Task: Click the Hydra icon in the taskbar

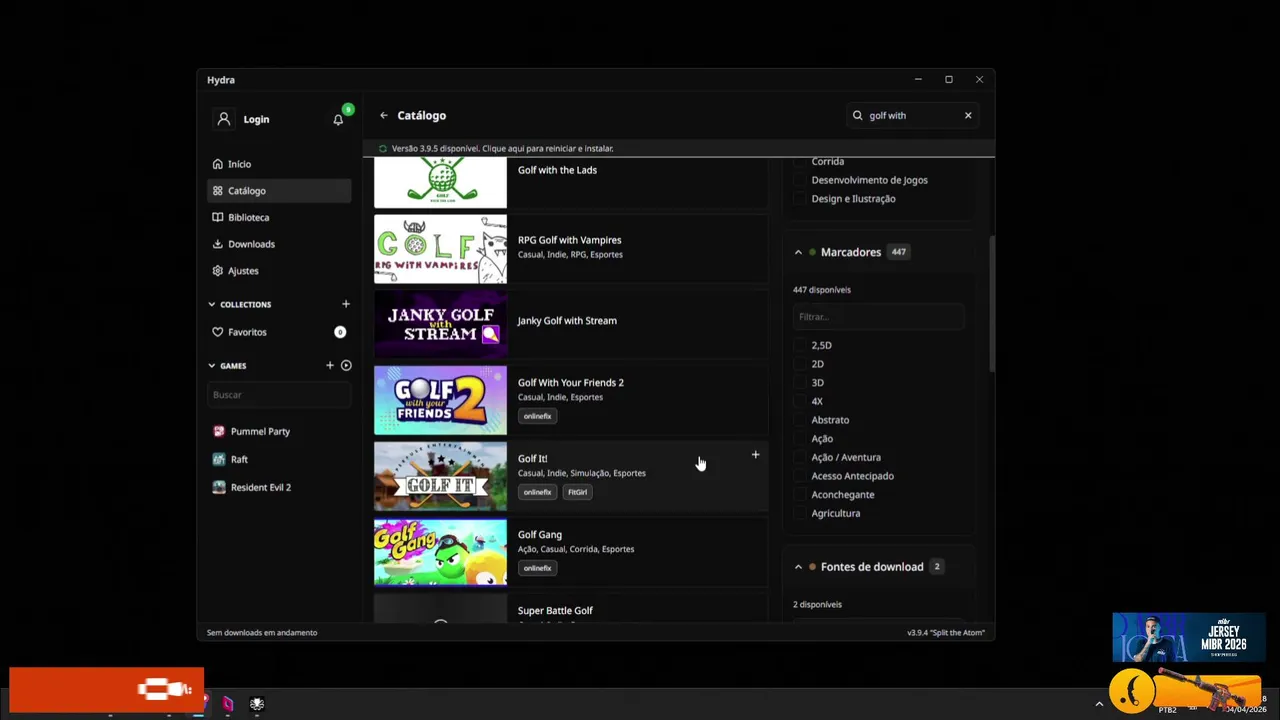Action: click(x=257, y=704)
